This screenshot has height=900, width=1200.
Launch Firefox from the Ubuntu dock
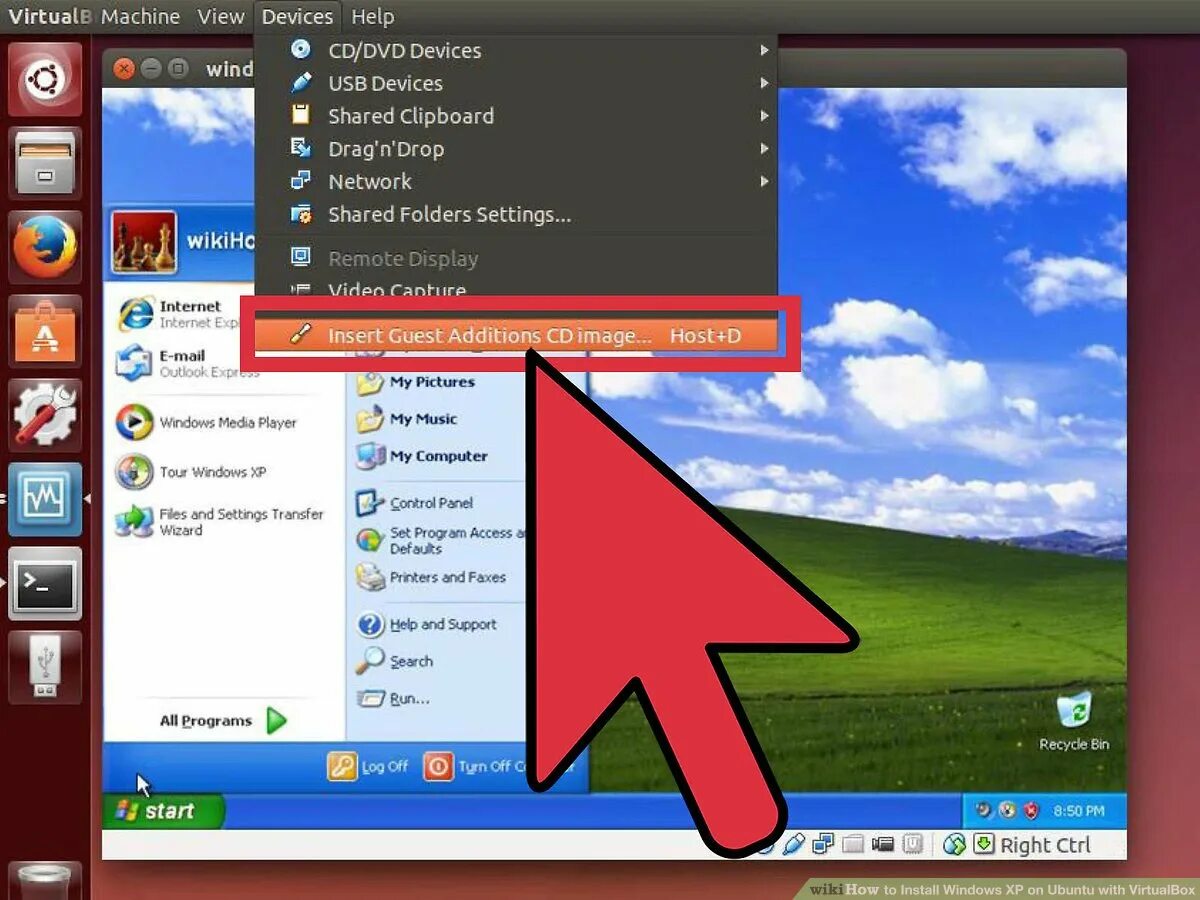[45, 247]
